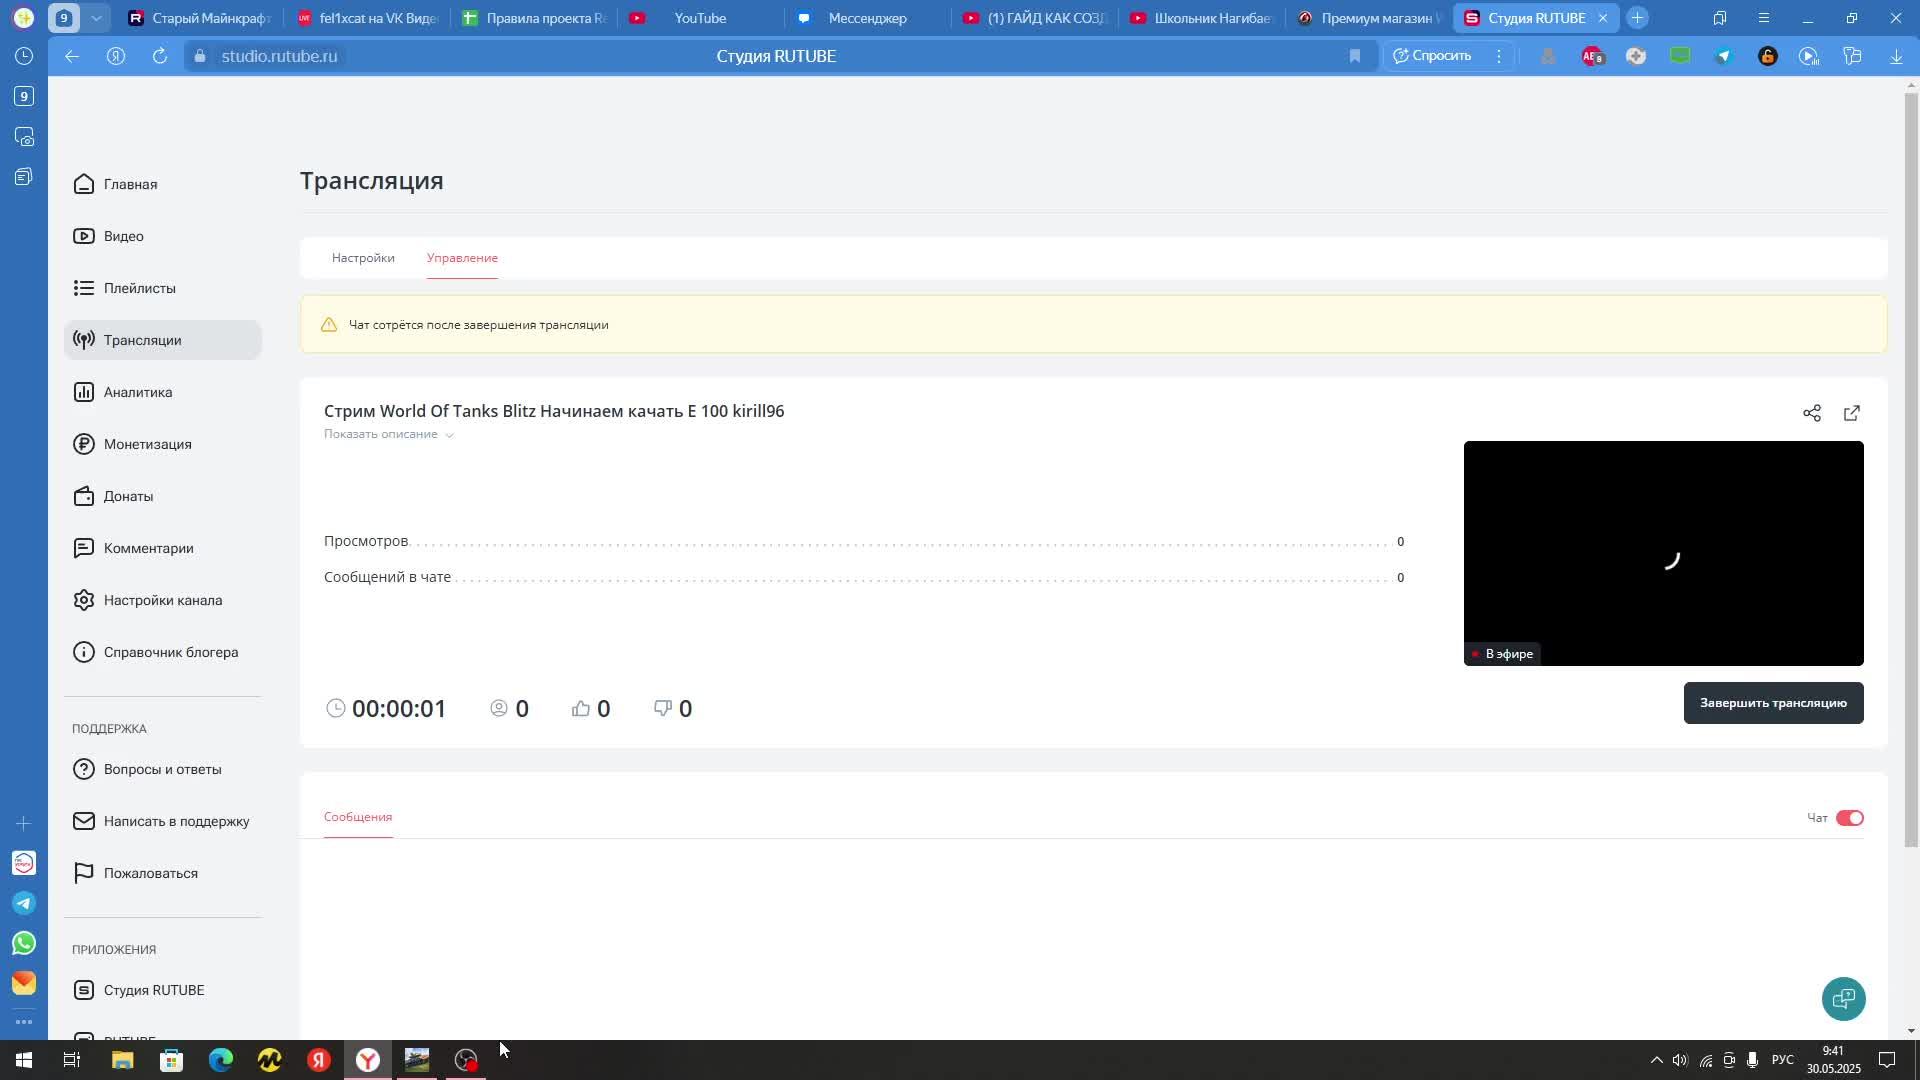Click the screenshot tool in side panel

24,136
